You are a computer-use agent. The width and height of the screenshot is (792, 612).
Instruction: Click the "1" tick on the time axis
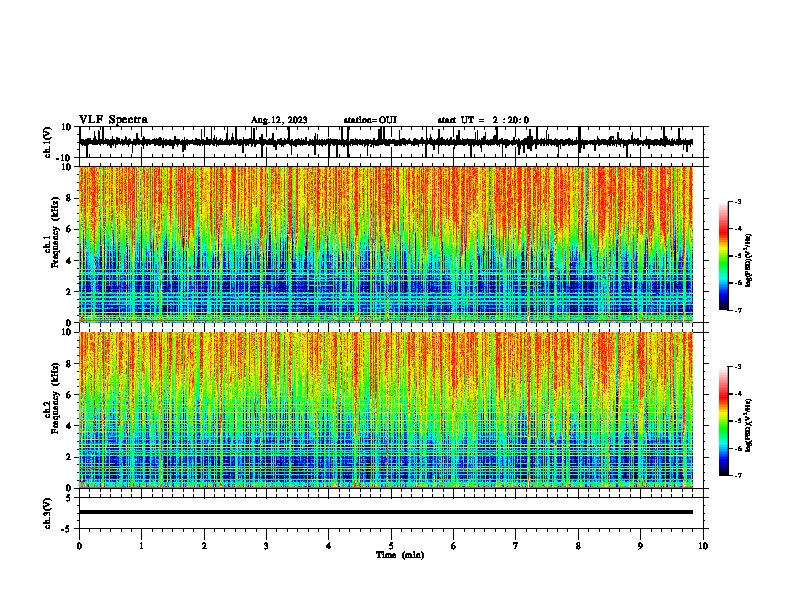click(142, 546)
